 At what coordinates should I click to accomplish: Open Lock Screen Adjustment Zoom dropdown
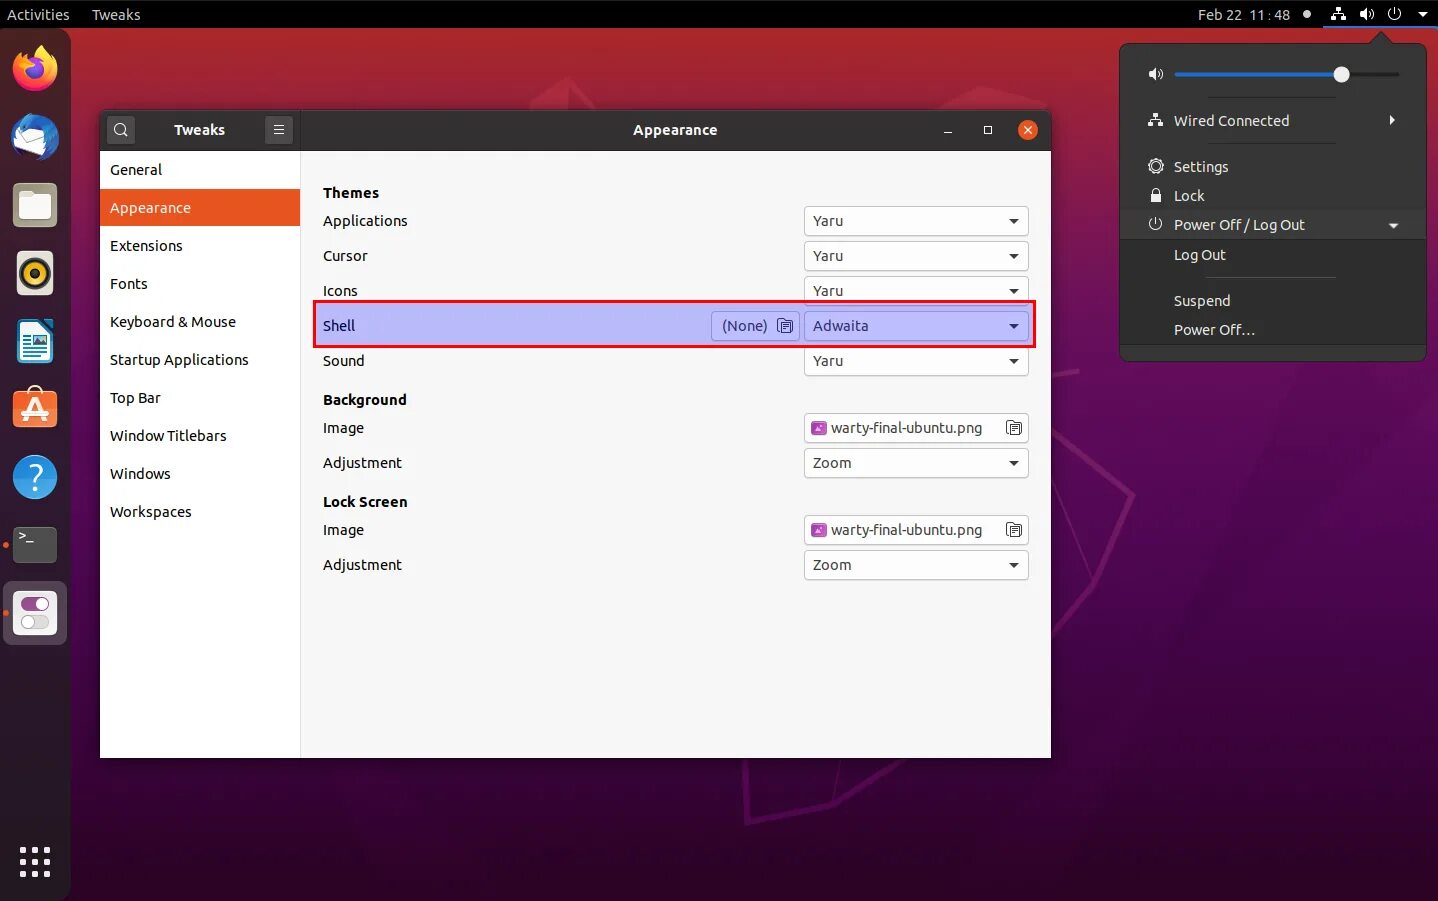click(916, 565)
